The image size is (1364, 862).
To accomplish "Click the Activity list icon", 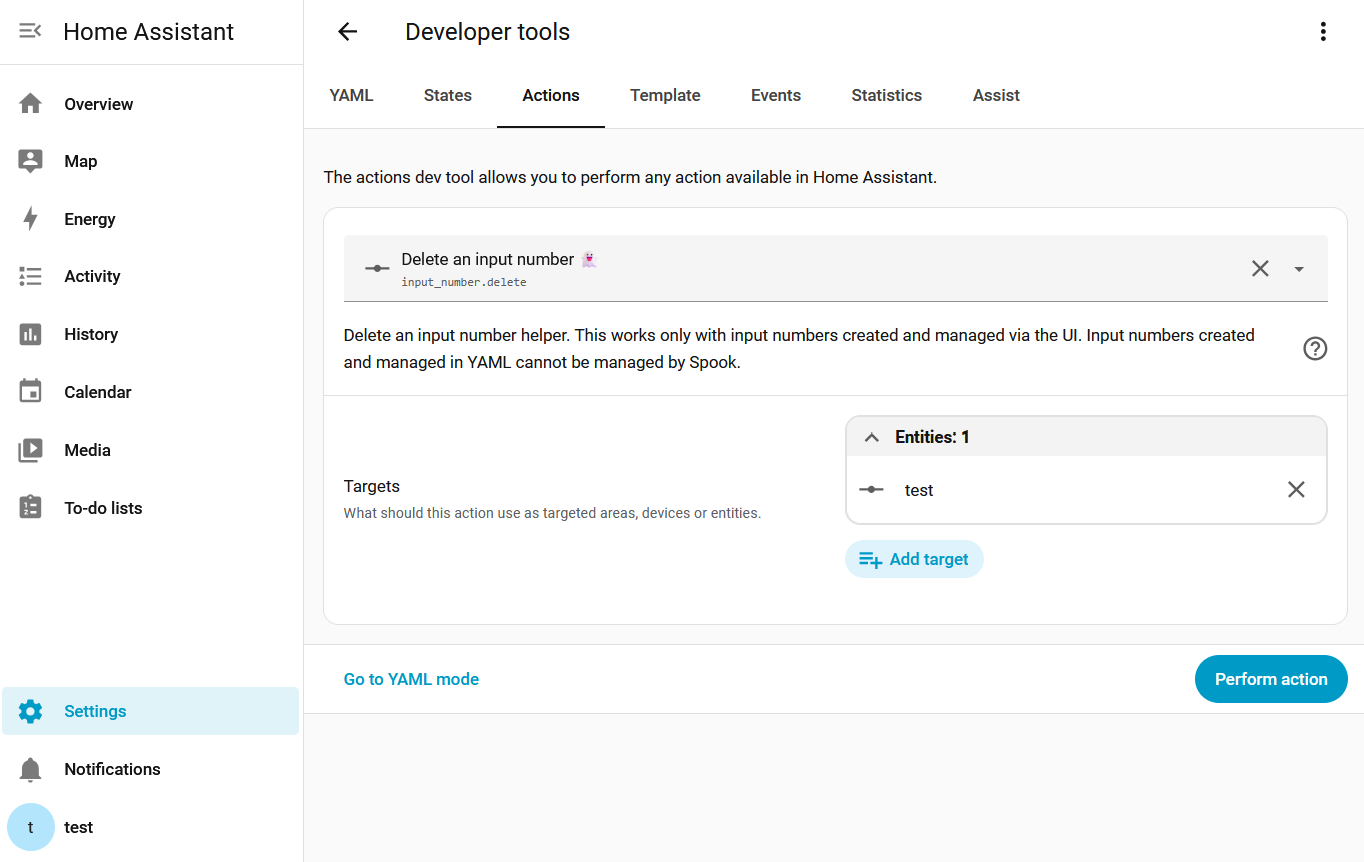I will pos(30,277).
